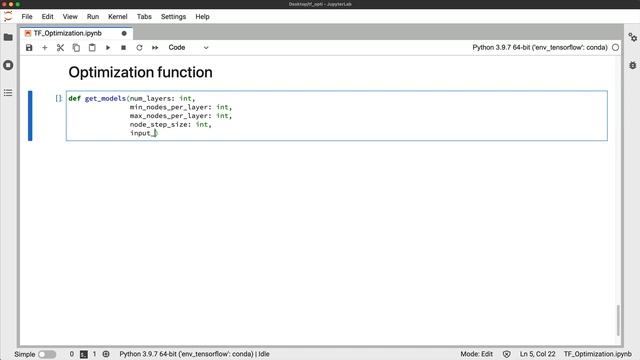Open the property inspector gears icon
The image size is (640, 360).
(633, 38)
